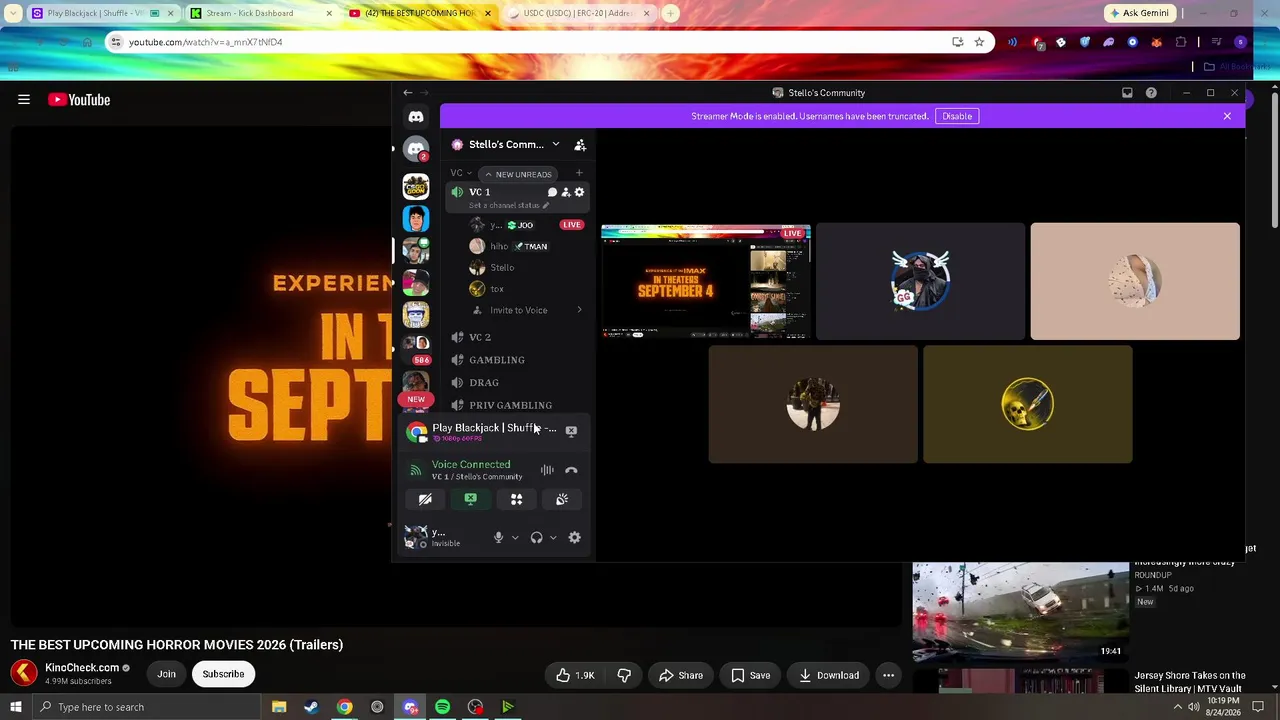Go to YouTube home via logo
The width and height of the screenshot is (1280, 720).
[79, 100]
